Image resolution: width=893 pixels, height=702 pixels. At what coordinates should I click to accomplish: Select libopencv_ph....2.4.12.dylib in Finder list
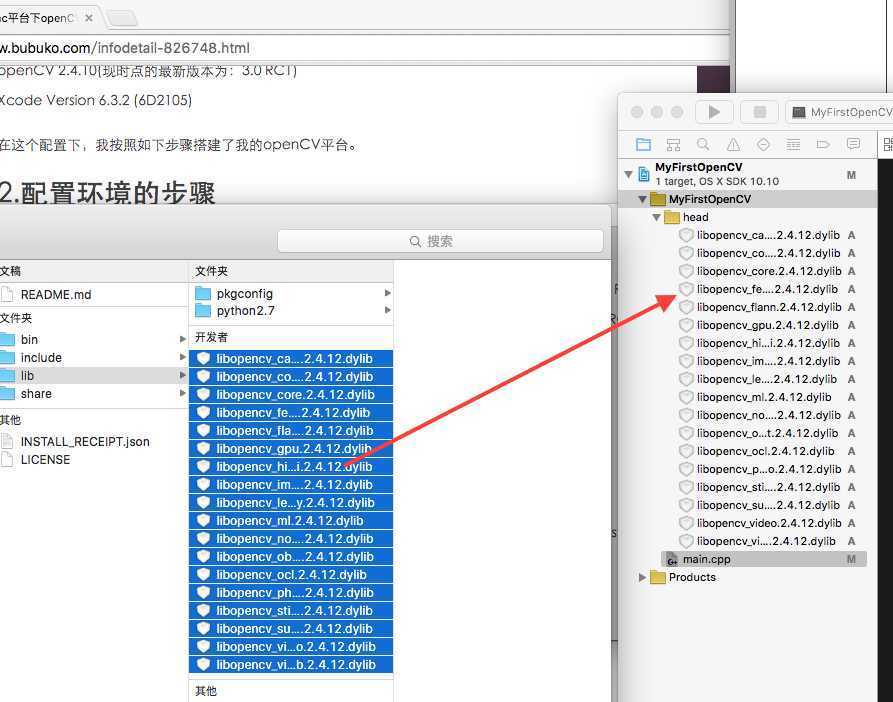coord(291,593)
